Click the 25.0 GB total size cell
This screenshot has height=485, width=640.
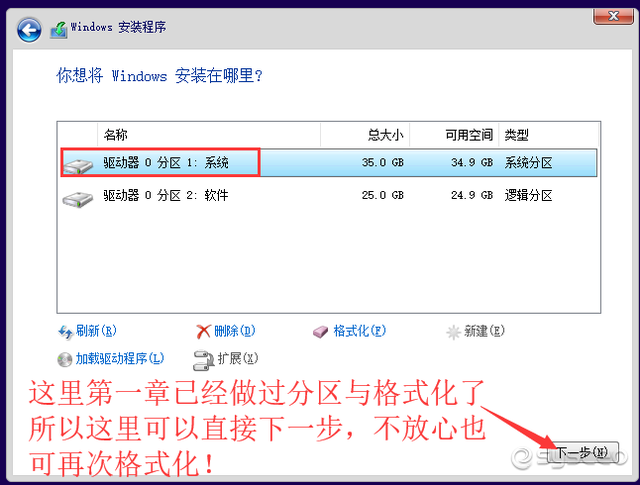(x=382, y=195)
